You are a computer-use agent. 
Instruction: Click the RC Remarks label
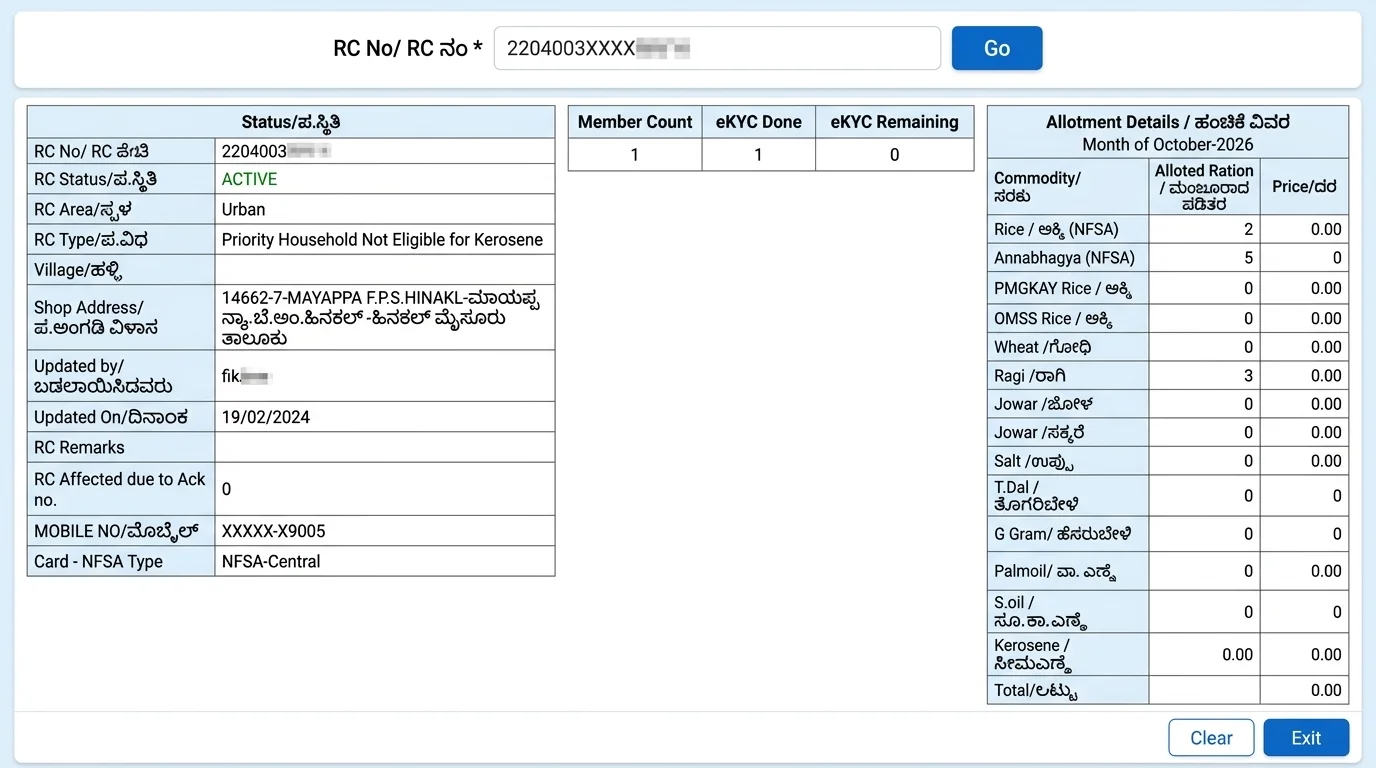[x=79, y=447]
